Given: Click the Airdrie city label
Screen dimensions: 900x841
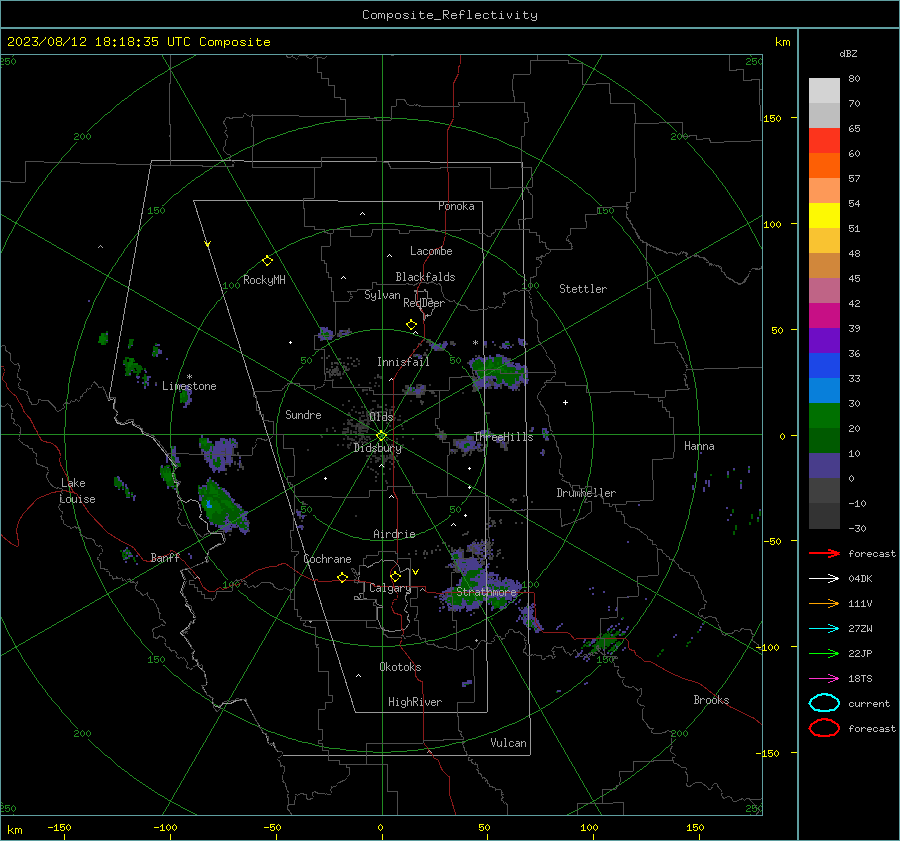Looking at the screenshot, I should pos(394,534).
